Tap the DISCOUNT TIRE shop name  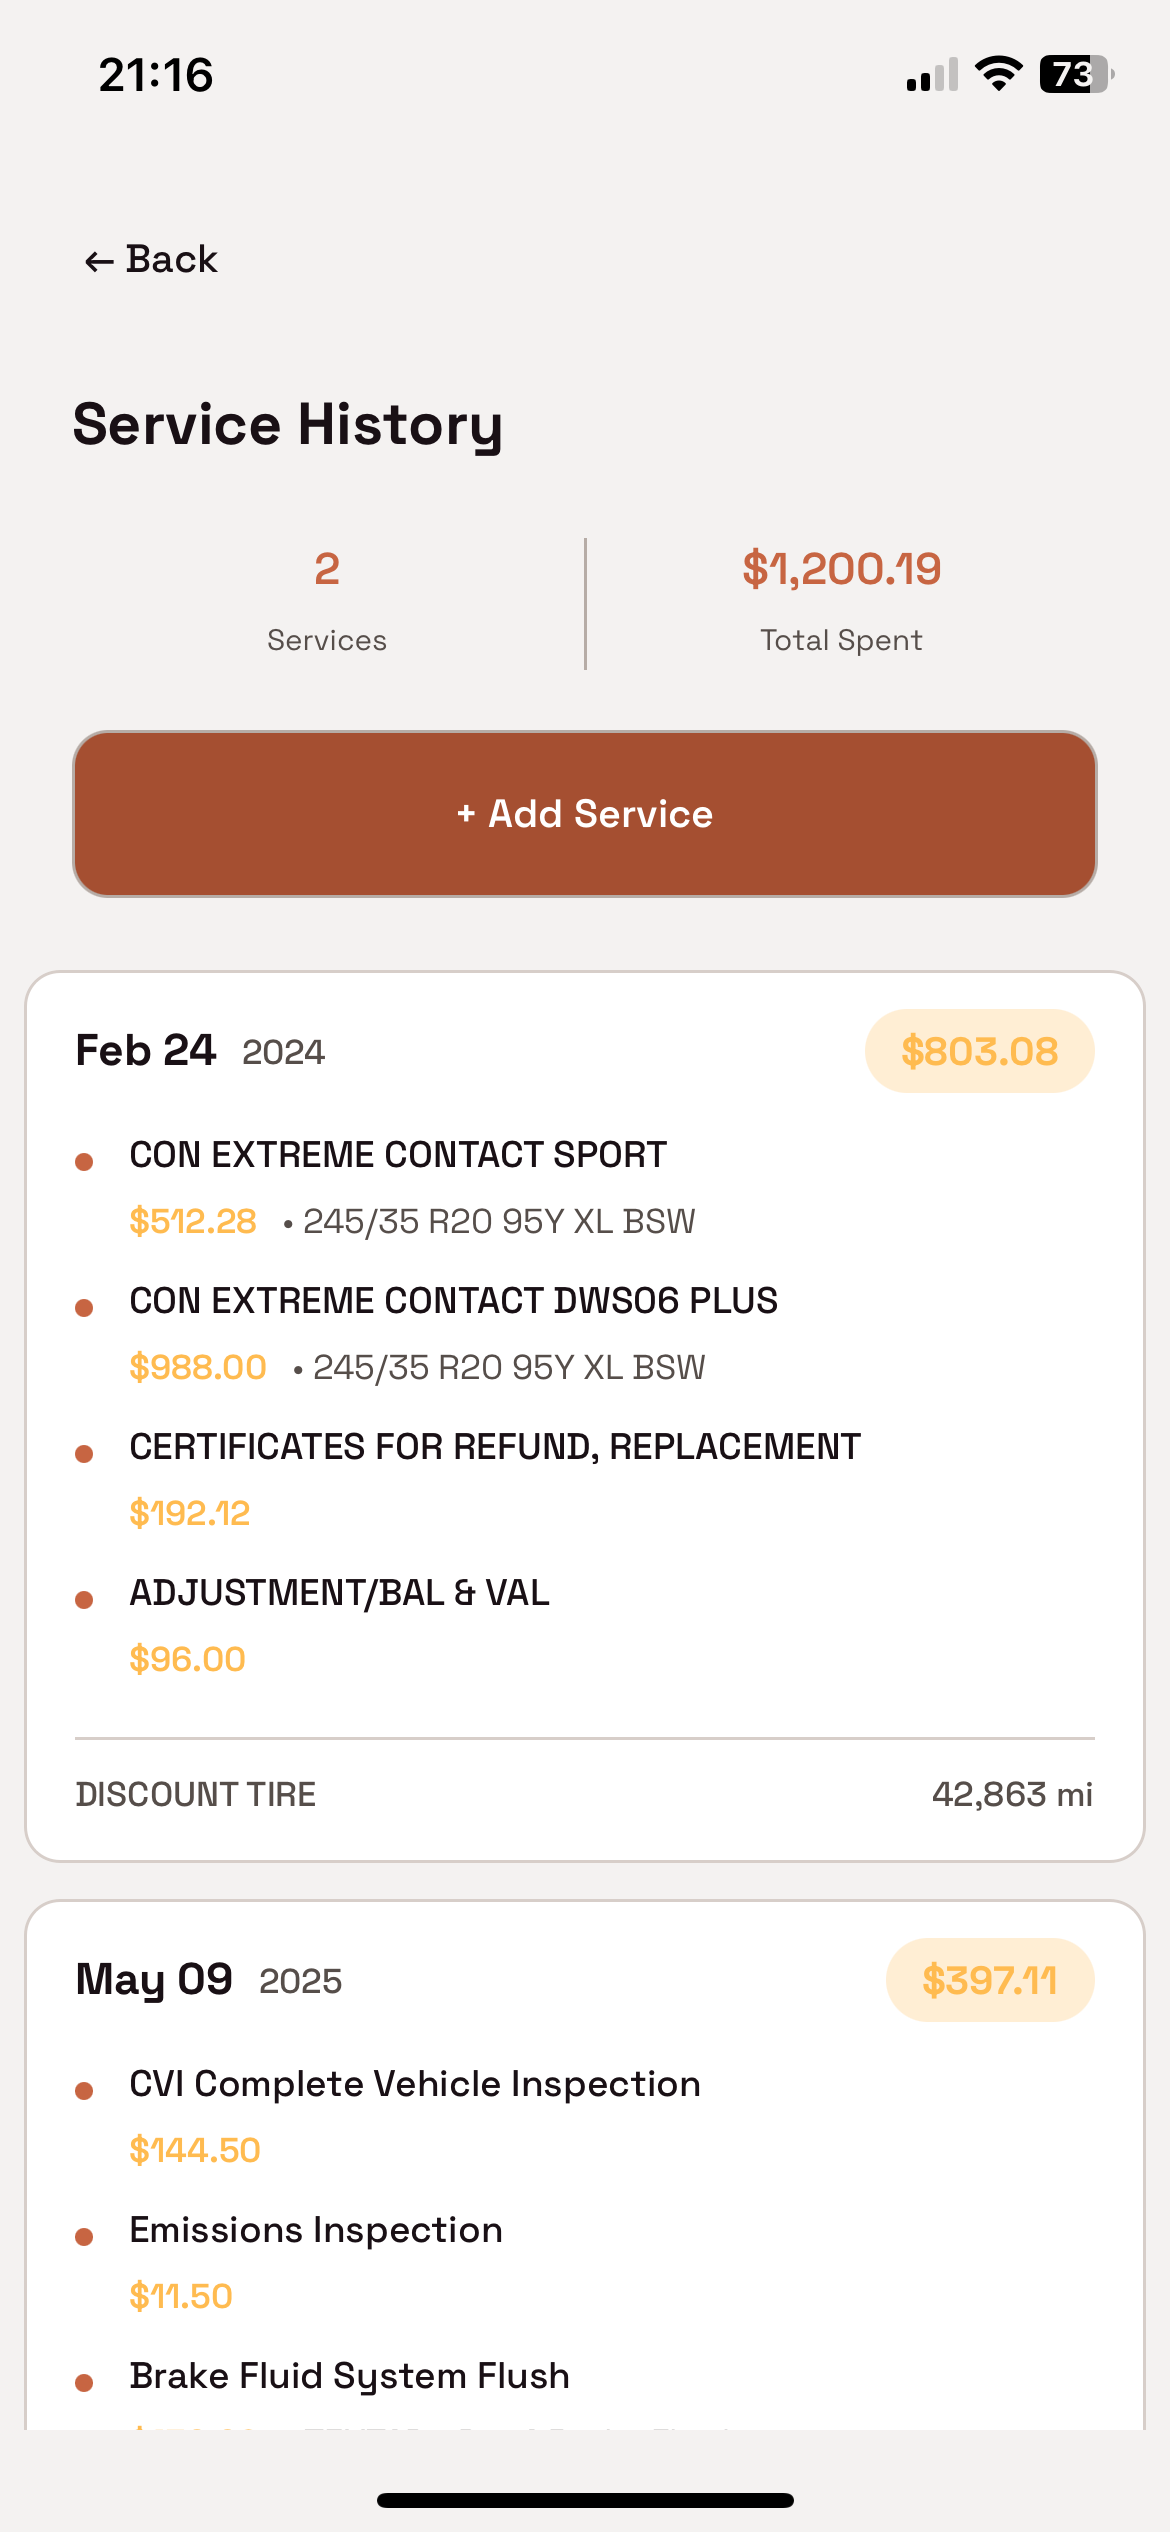click(196, 1795)
